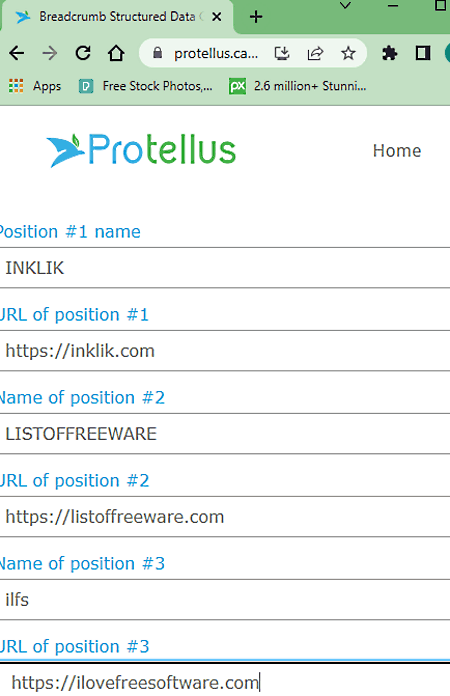Go back using the browser back arrow
The height and width of the screenshot is (696, 450).
[x=17, y=53]
